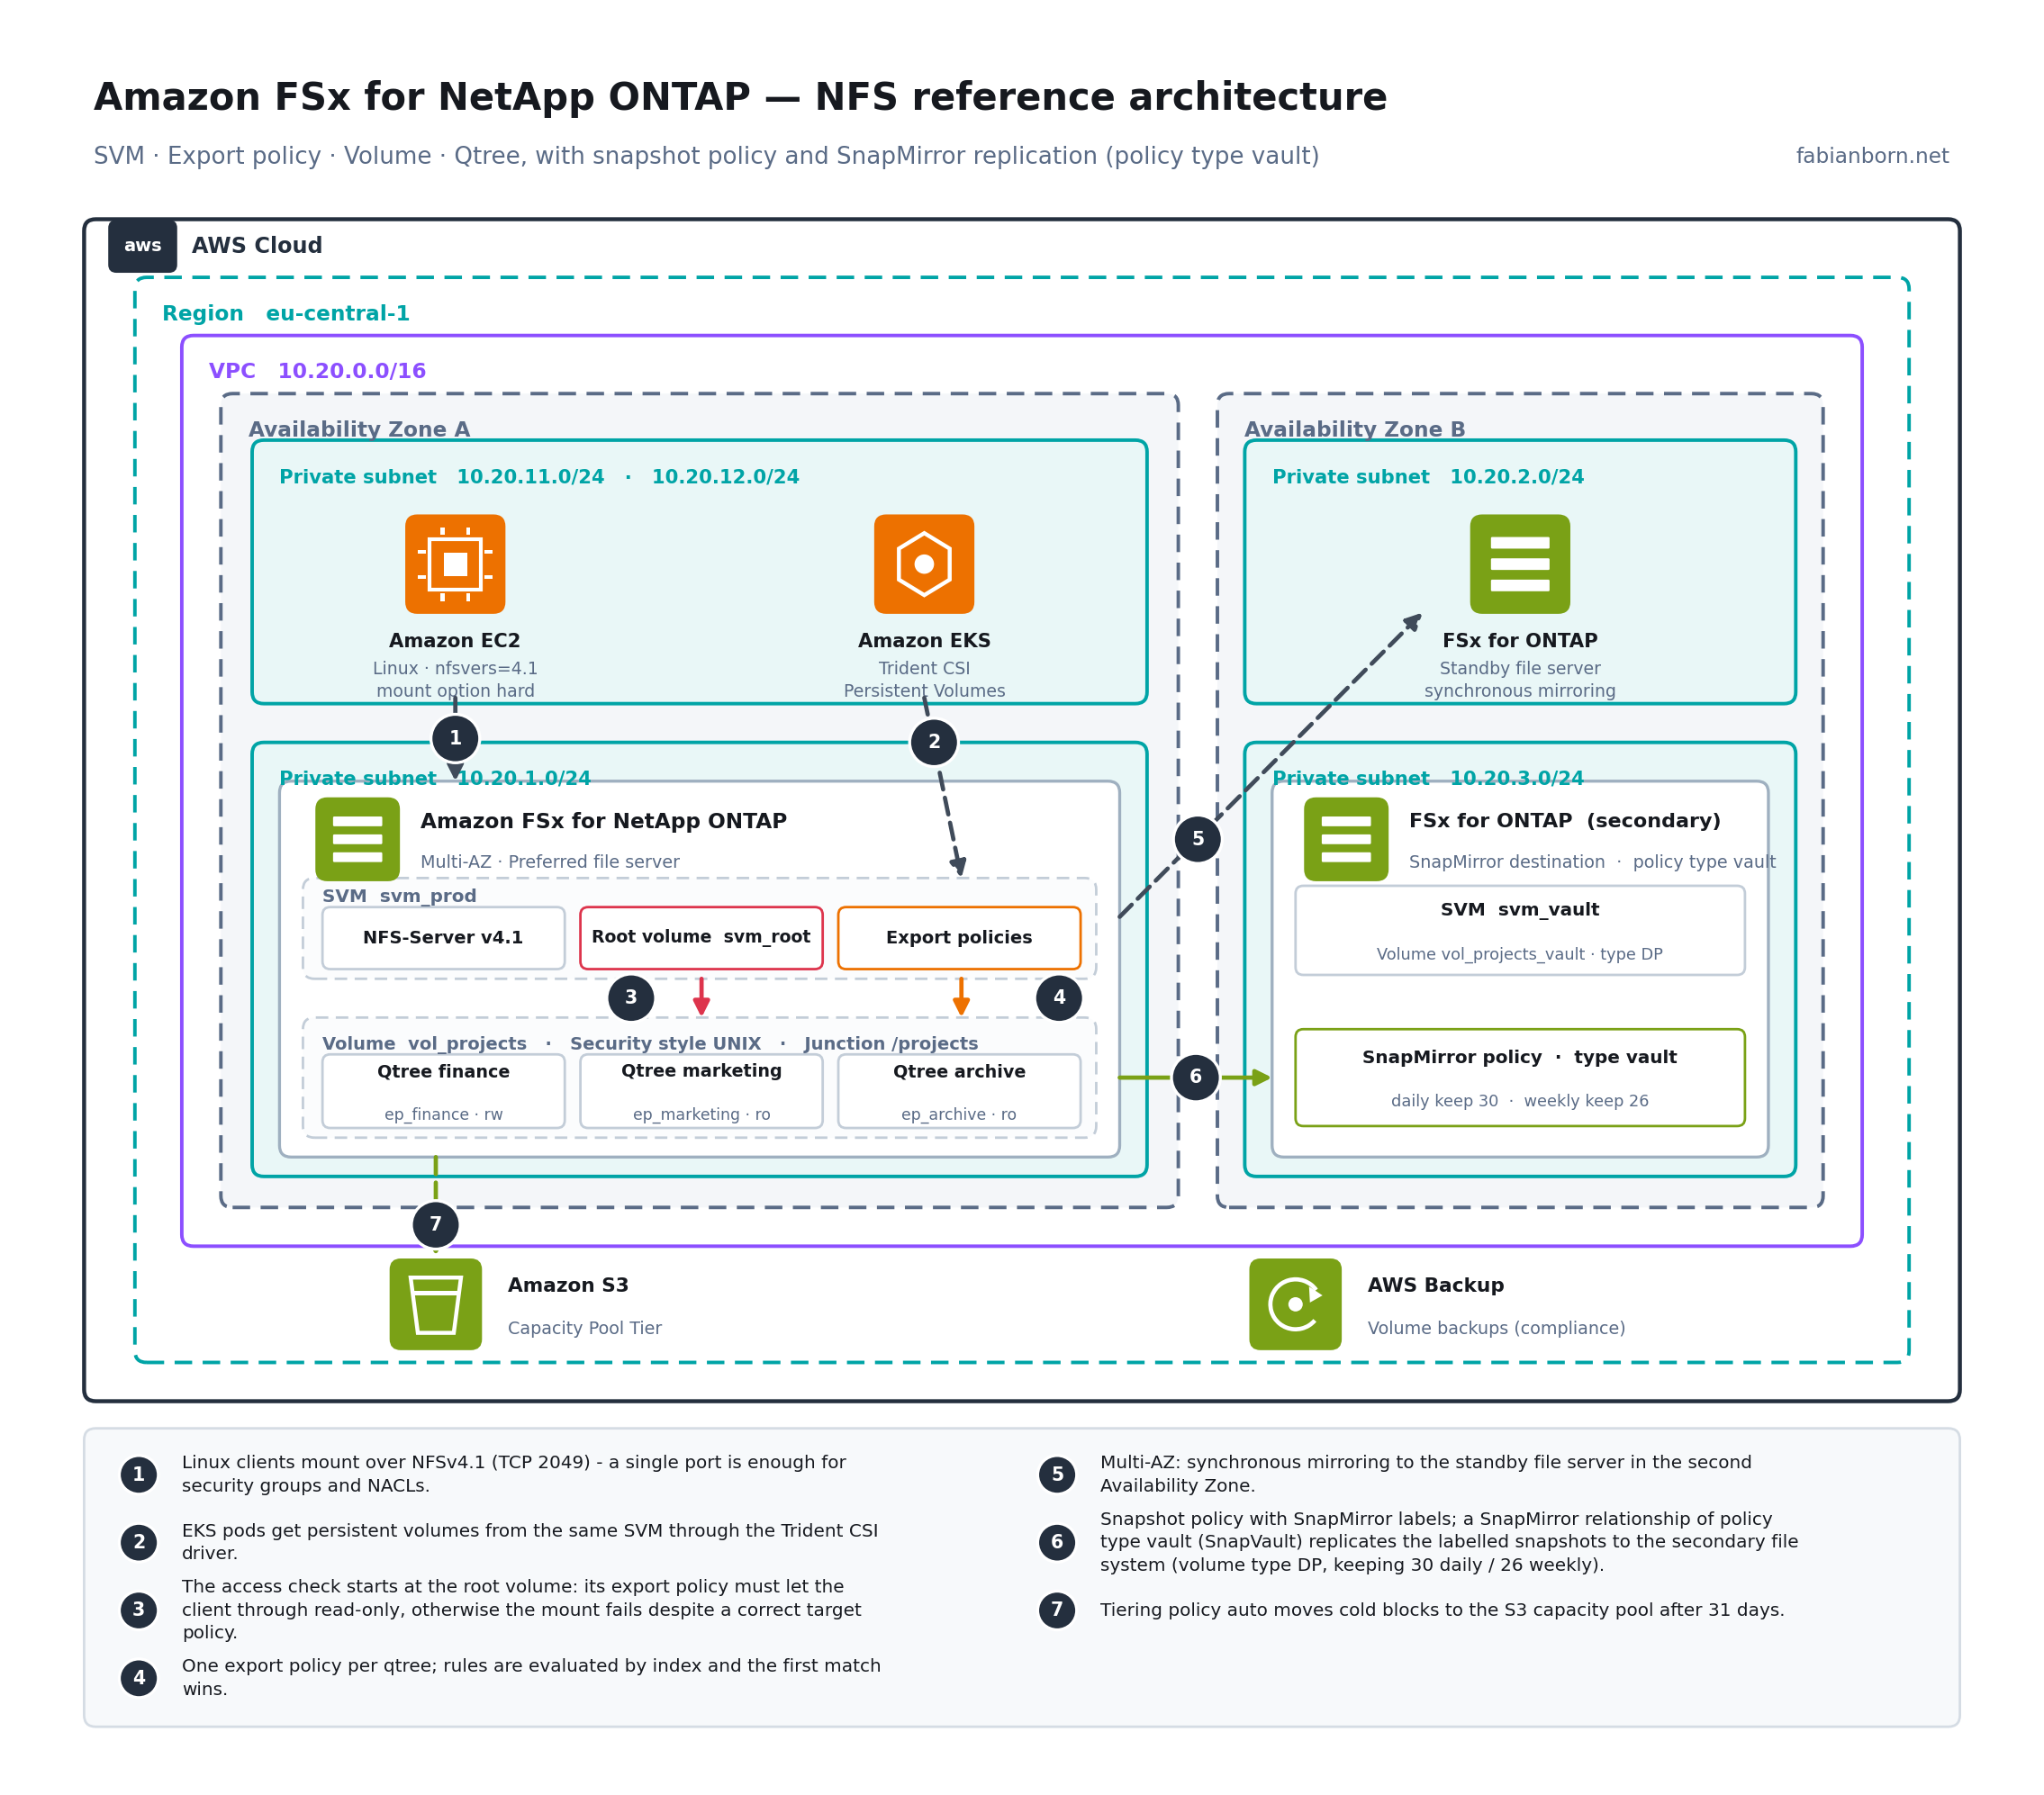Click the 'Volume vol_projects' label
This screenshot has width=2044, height=1795.
point(424,1043)
